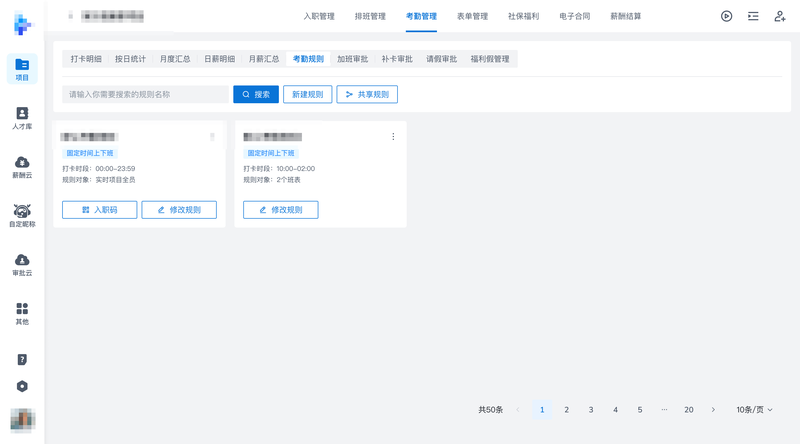The height and width of the screenshot is (444, 800).
Task: Click the help question-mark icon
Action: coord(22,359)
